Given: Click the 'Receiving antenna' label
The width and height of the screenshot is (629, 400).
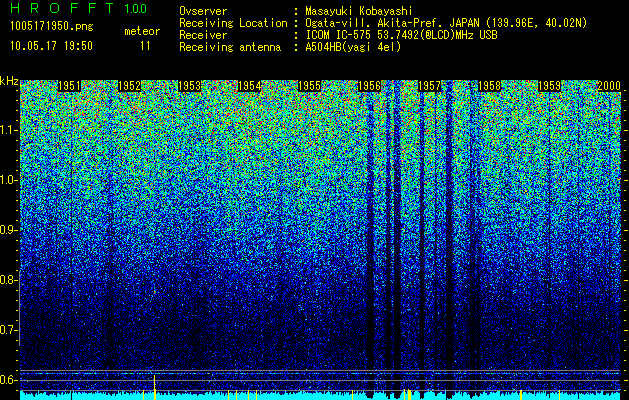Looking at the screenshot, I should coord(230,47).
